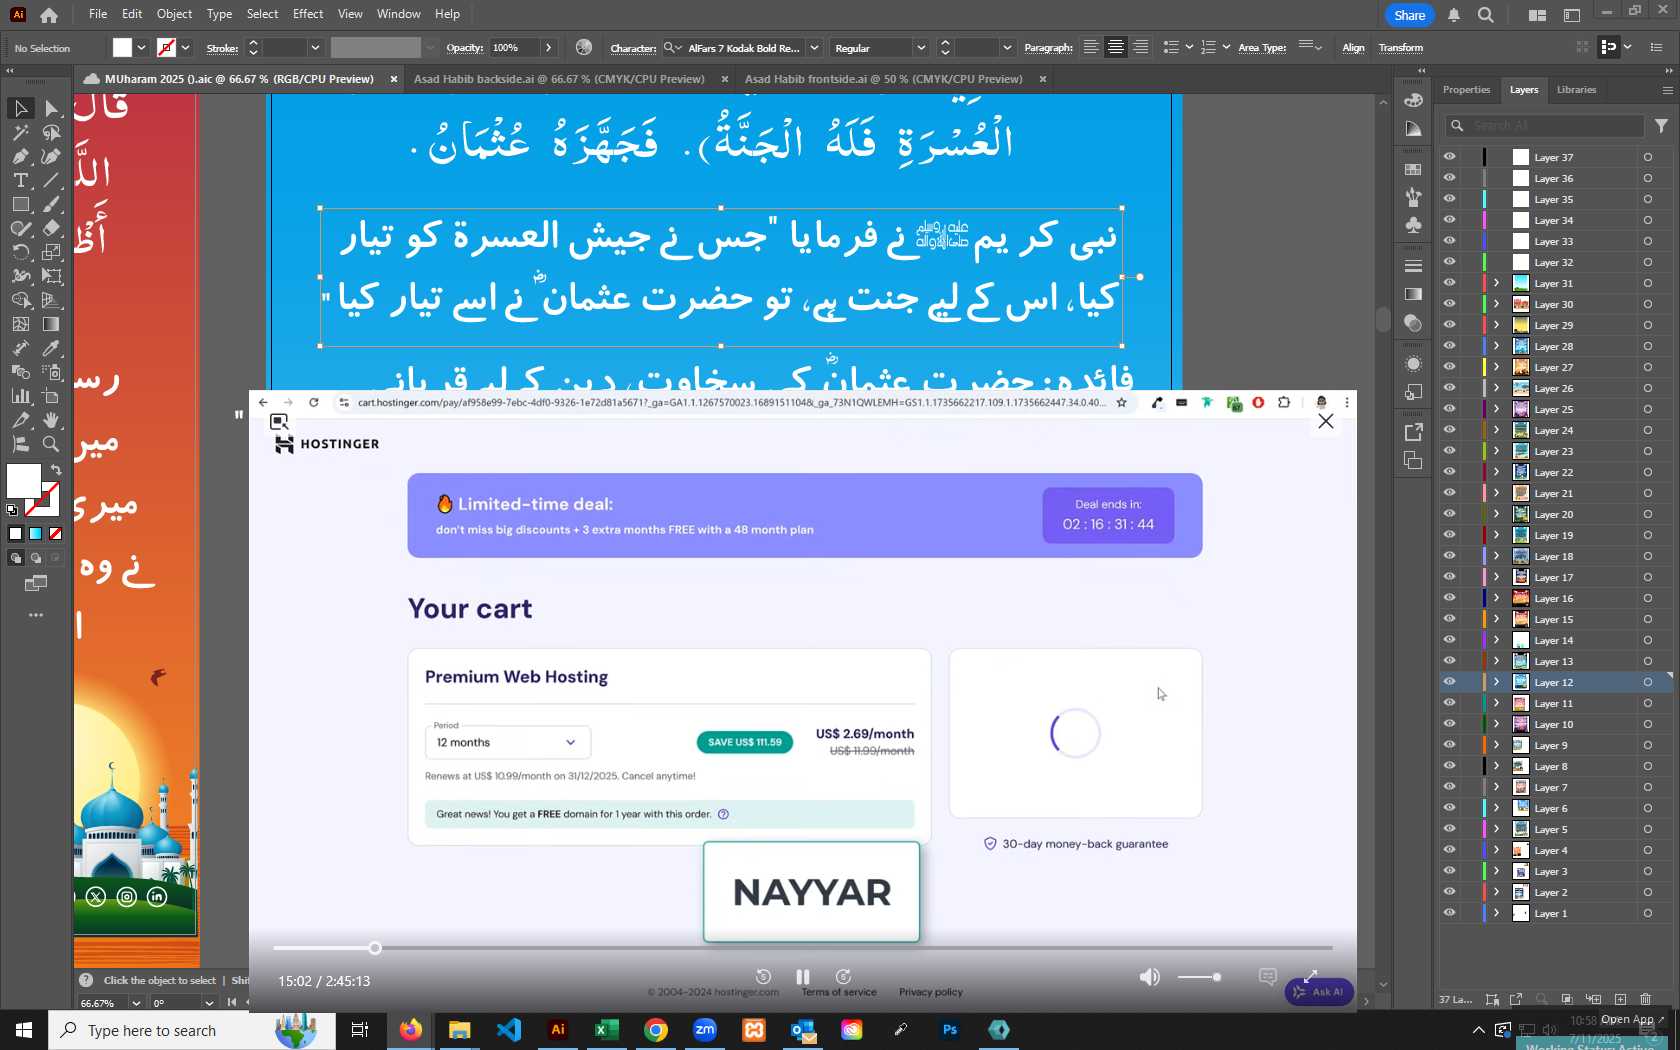Viewport: 1680px width, 1050px height.
Task: Click the Align link in control bar
Action: (x=1353, y=48)
